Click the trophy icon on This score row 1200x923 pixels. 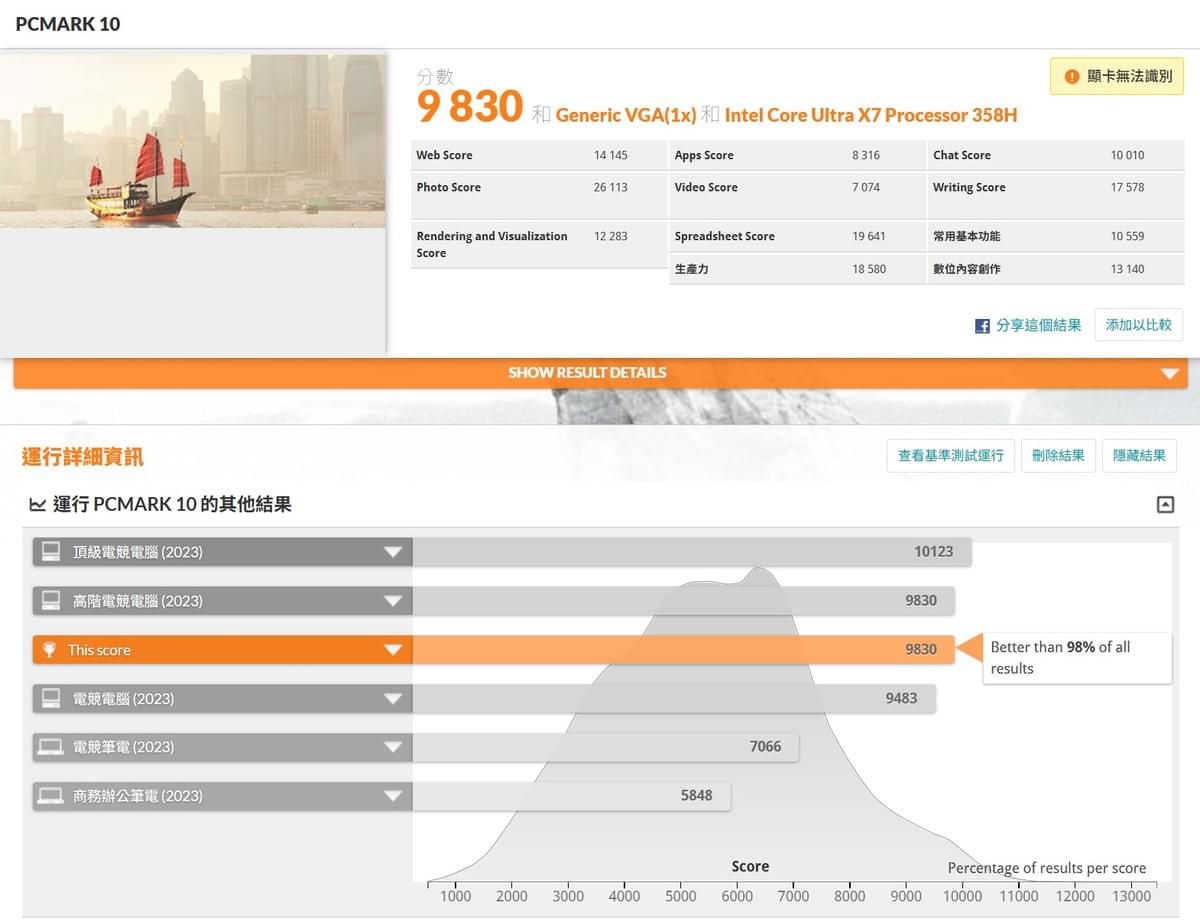coord(49,650)
